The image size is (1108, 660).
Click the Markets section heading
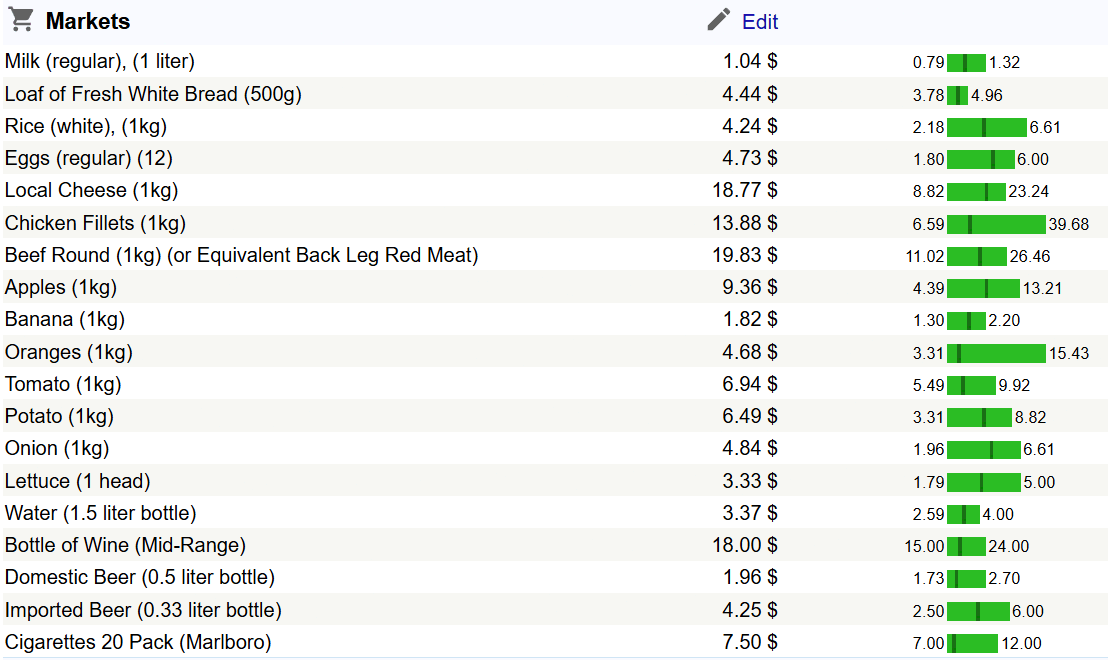[x=88, y=22]
